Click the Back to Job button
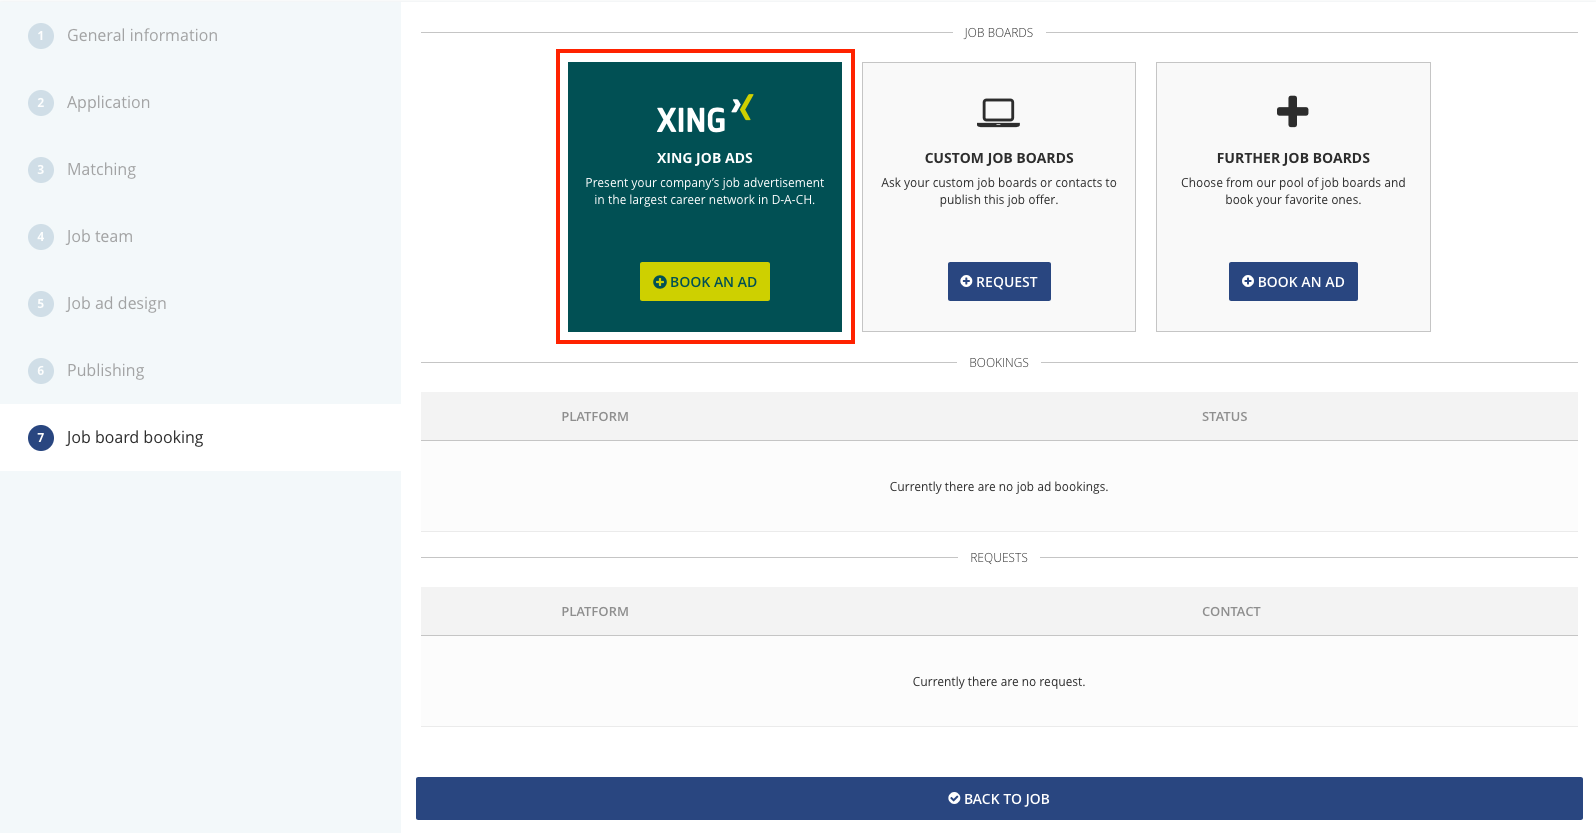 click(x=999, y=799)
